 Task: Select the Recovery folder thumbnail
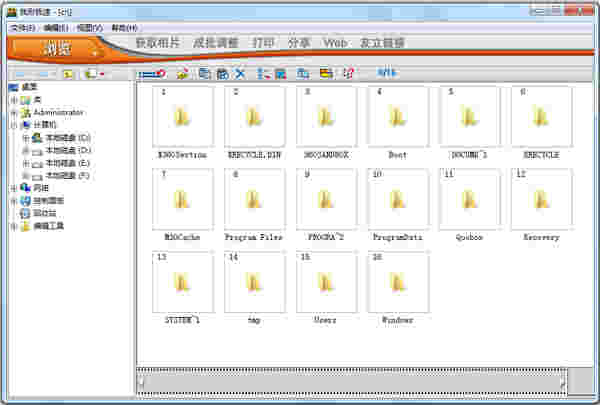click(541, 199)
